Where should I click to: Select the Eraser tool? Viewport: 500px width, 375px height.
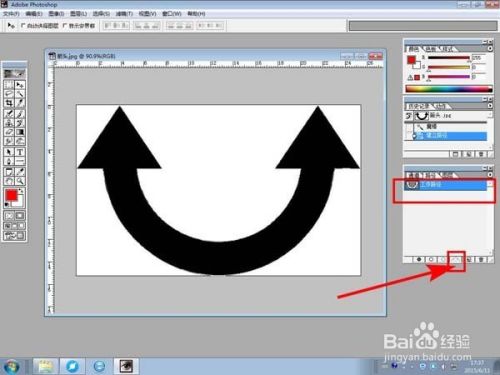click(x=9, y=132)
